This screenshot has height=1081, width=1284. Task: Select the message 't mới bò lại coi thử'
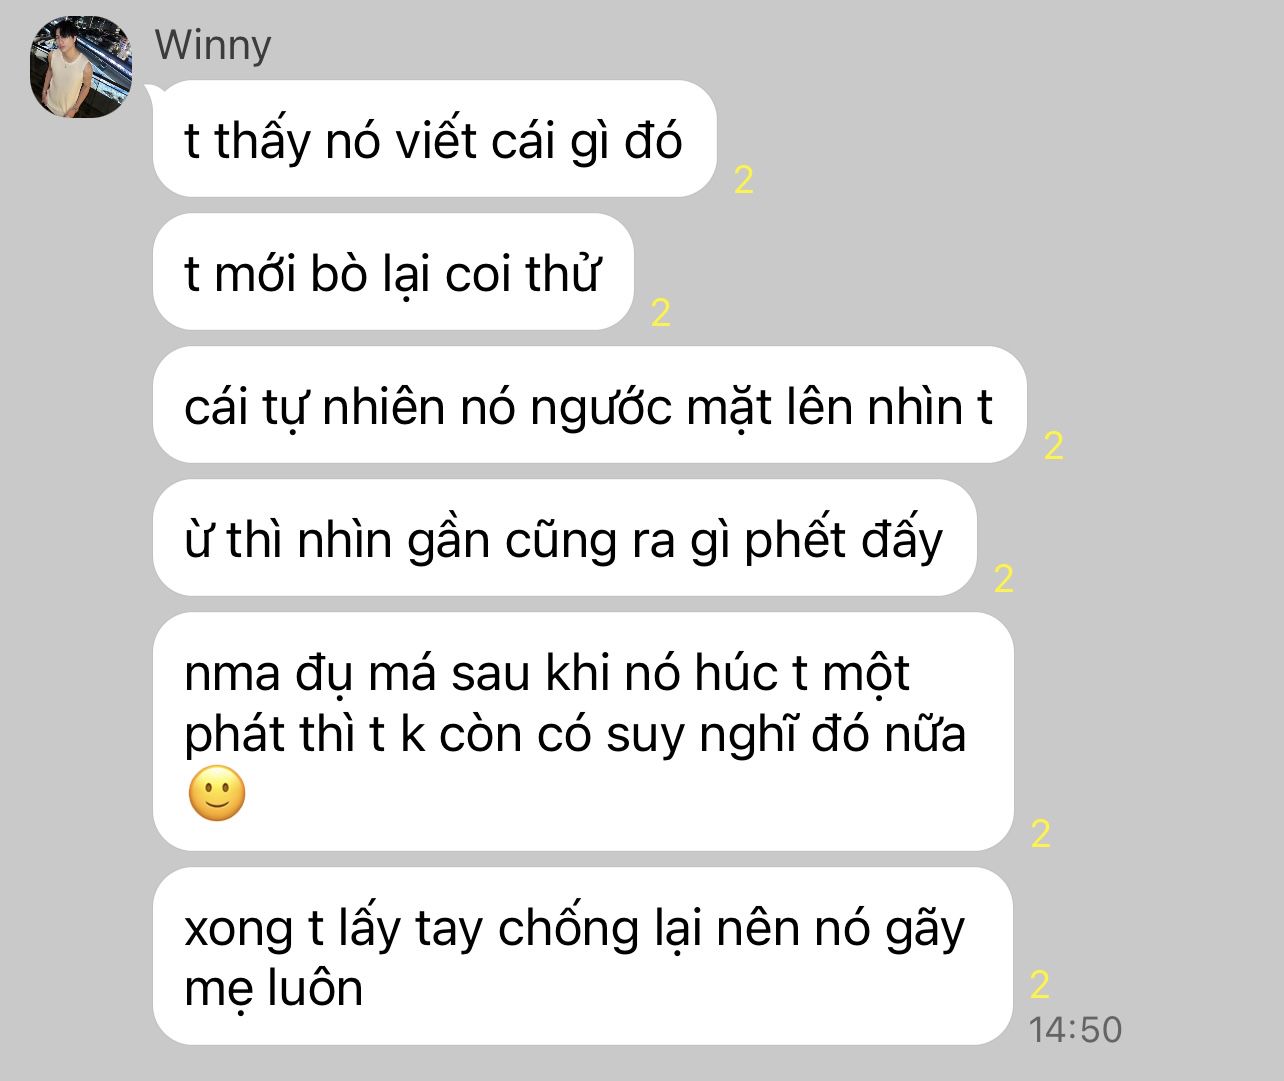pyautogui.click(x=393, y=272)
